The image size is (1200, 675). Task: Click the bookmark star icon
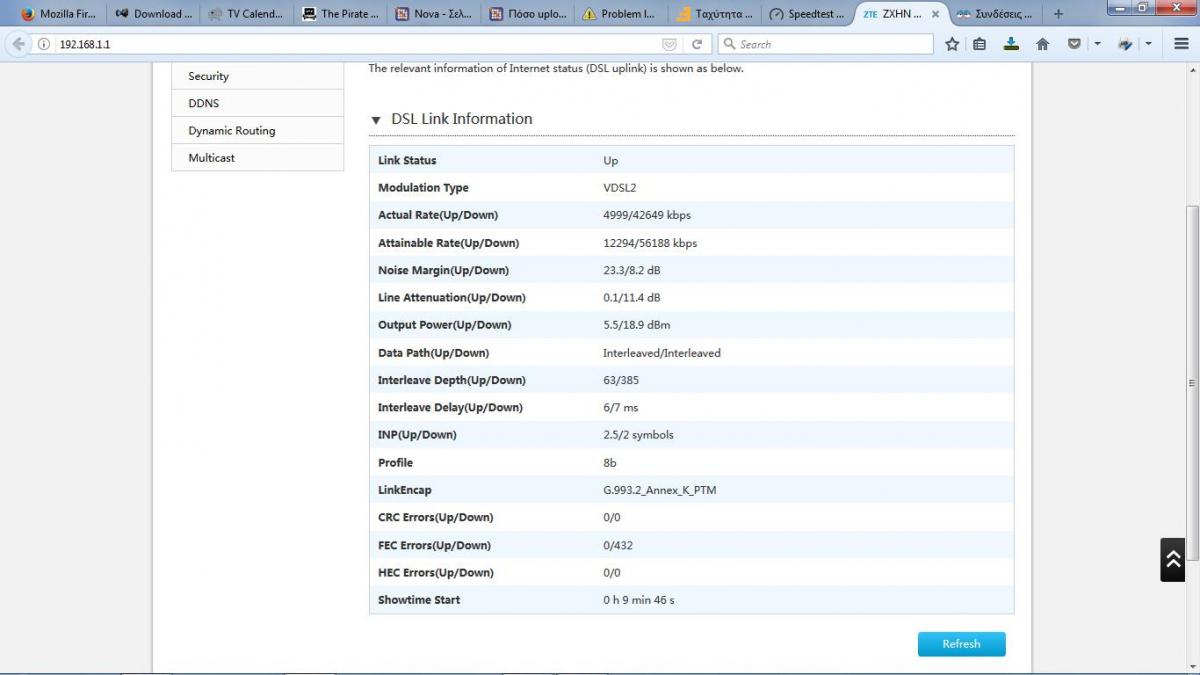click(x=952, y=44)
